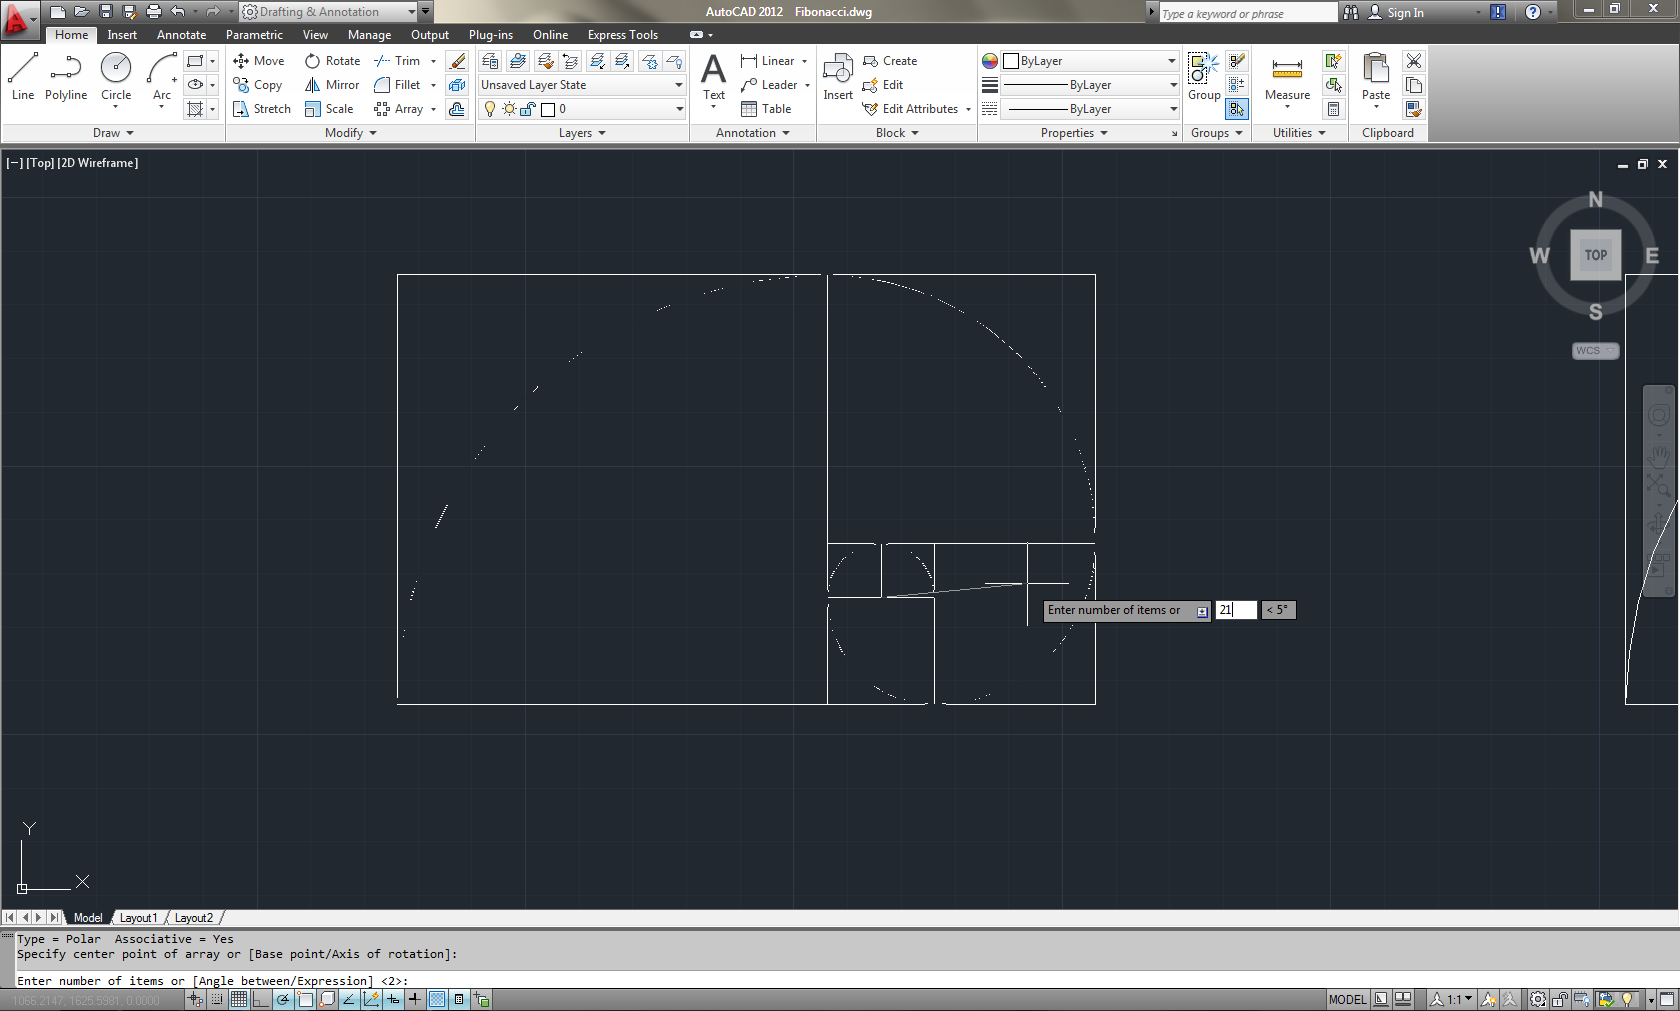
Task: Expand the Annotation panel
Action: coord(753,133)
